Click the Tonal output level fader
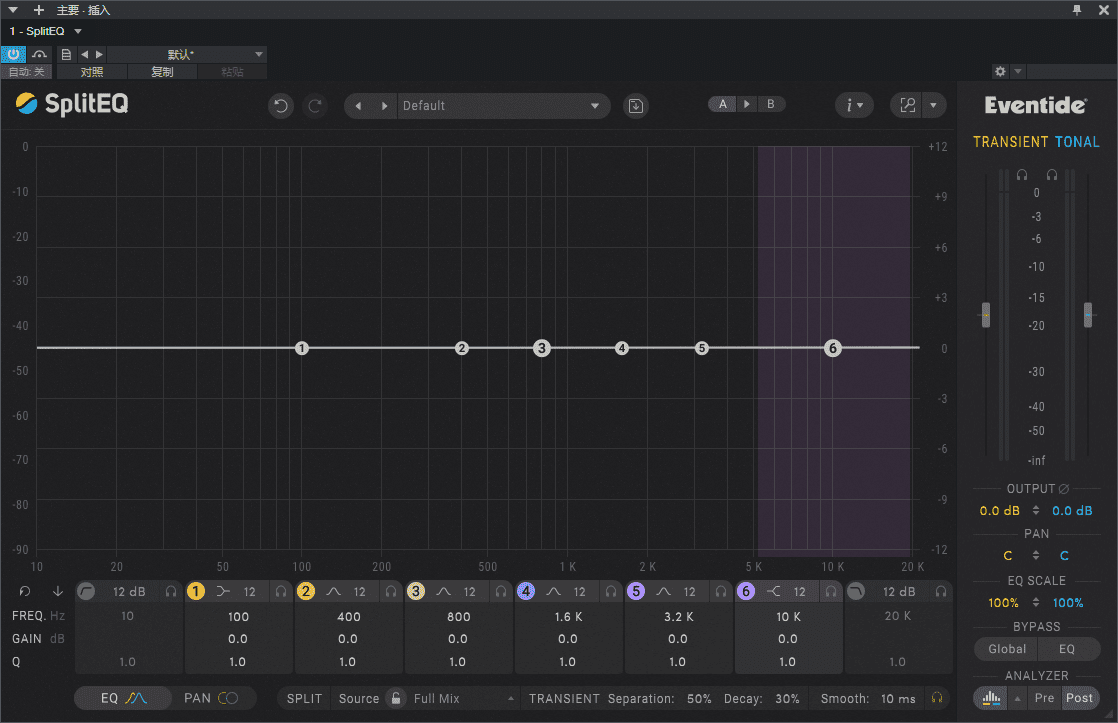Image resolution: width=1118 pixels, height=723 pixels. tap(1088, 314)
